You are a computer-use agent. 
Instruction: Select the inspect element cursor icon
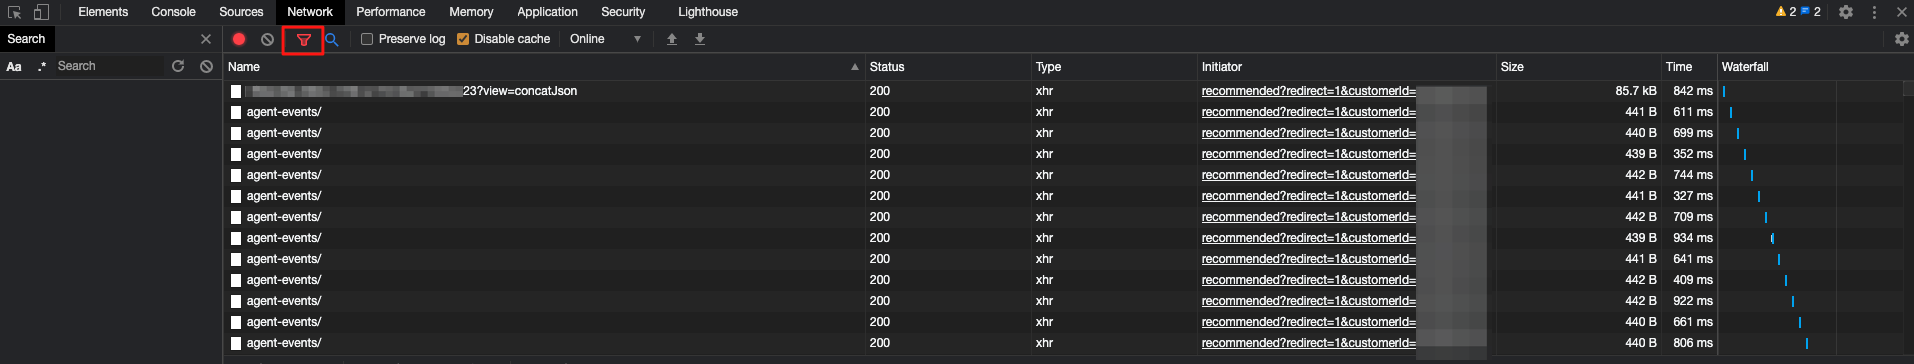14,12
